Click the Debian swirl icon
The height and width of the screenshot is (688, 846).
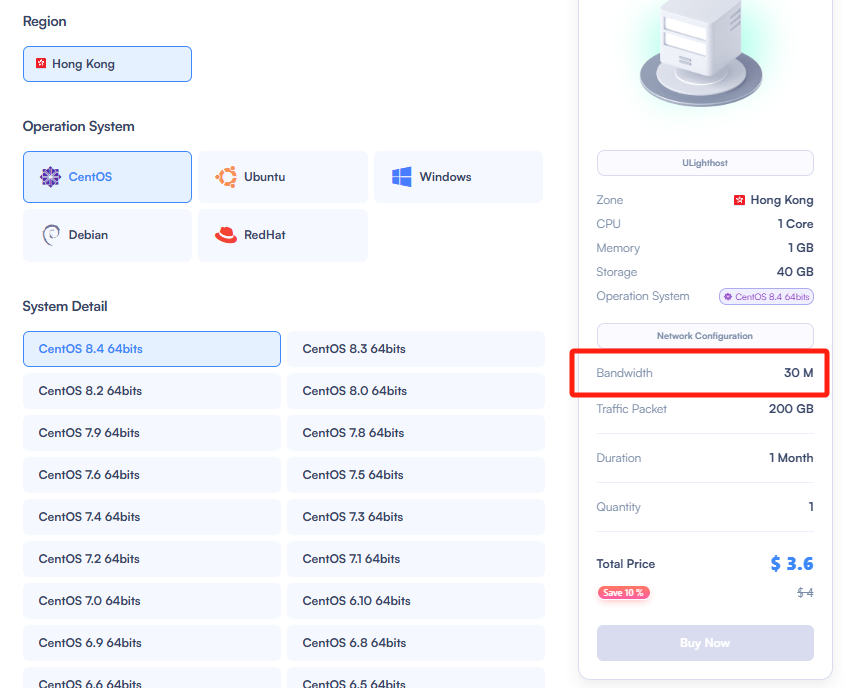point(51,235)
